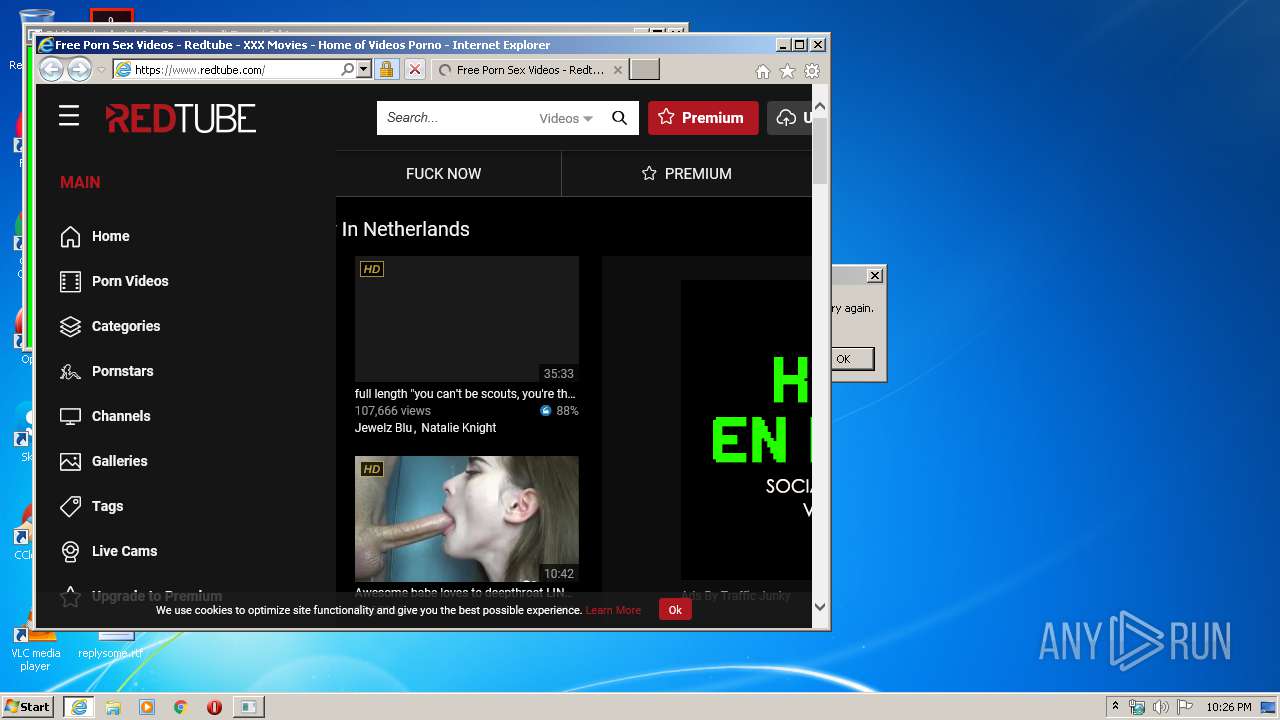Close the background error dialog
This screenshot has height=720, width=1280.
click(875, 275)
